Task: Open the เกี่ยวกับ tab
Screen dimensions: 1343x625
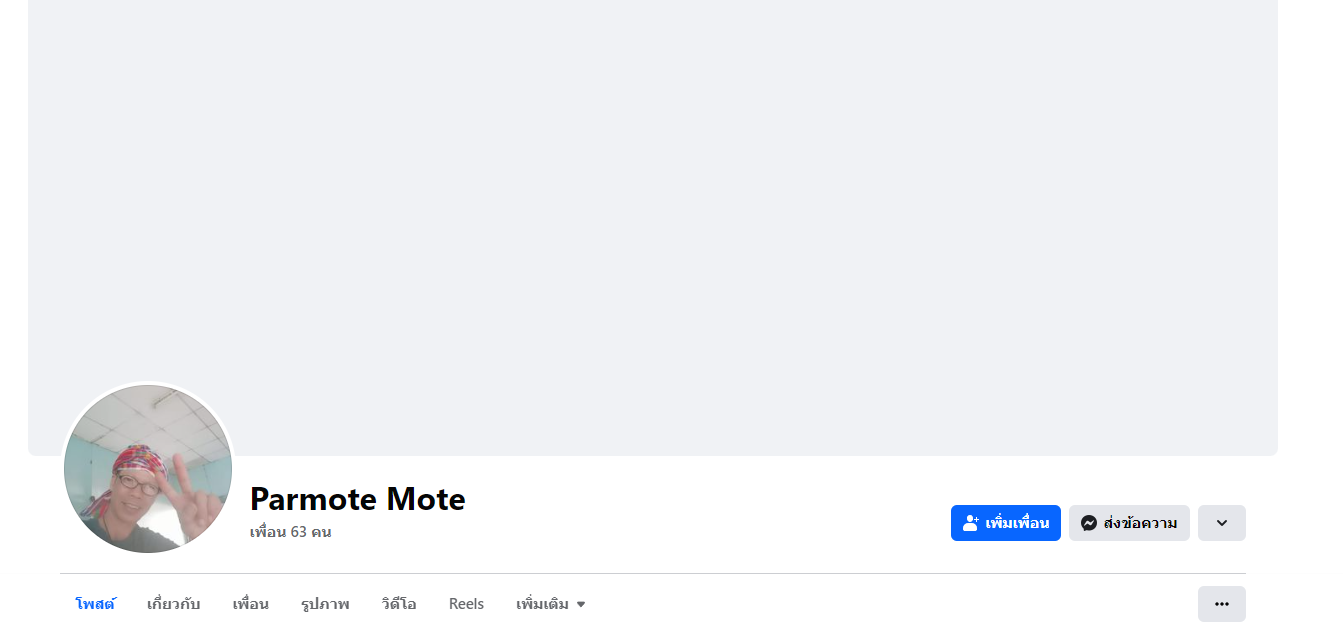Action: pyautogui.click(x=173, y=604)
